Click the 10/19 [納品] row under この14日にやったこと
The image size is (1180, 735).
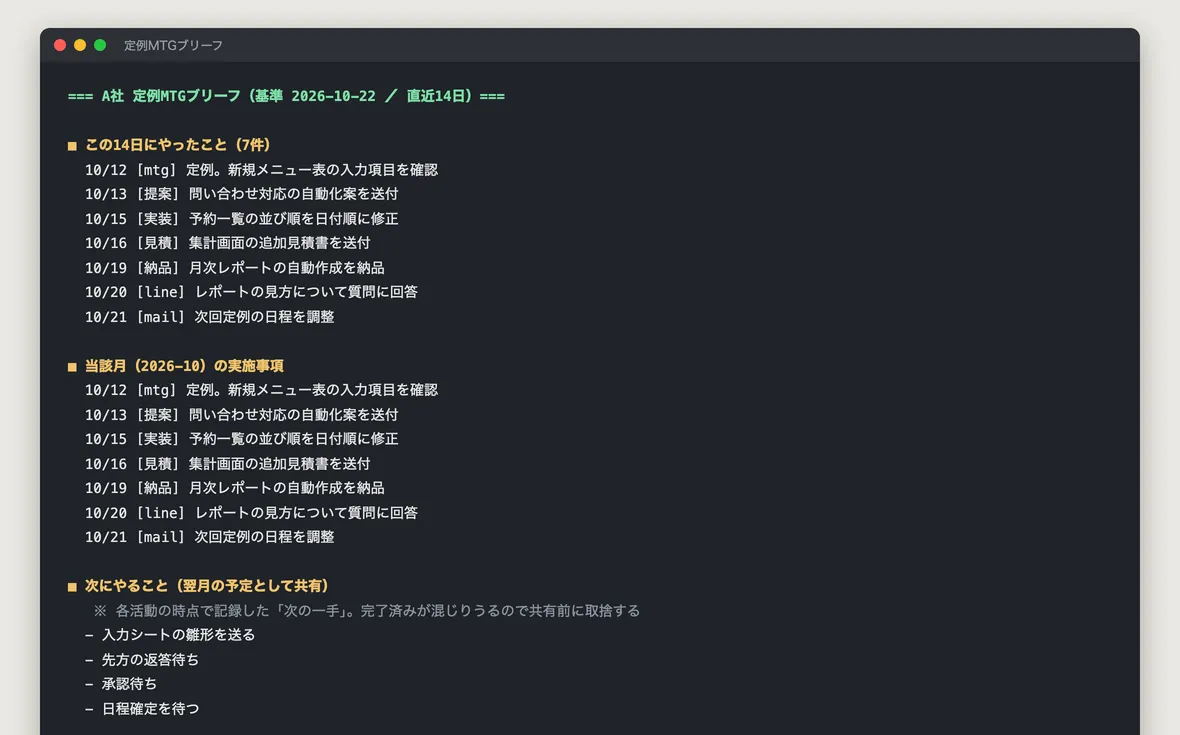click(x=235, y=268)
